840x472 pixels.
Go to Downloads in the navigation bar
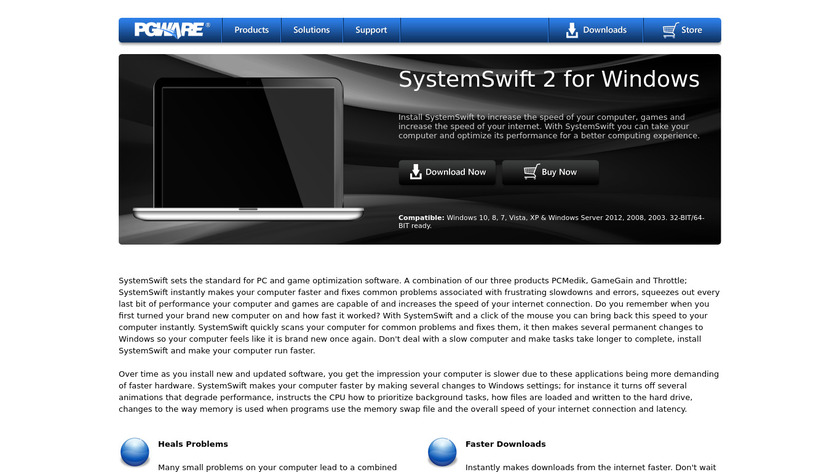tap(596, 30)
